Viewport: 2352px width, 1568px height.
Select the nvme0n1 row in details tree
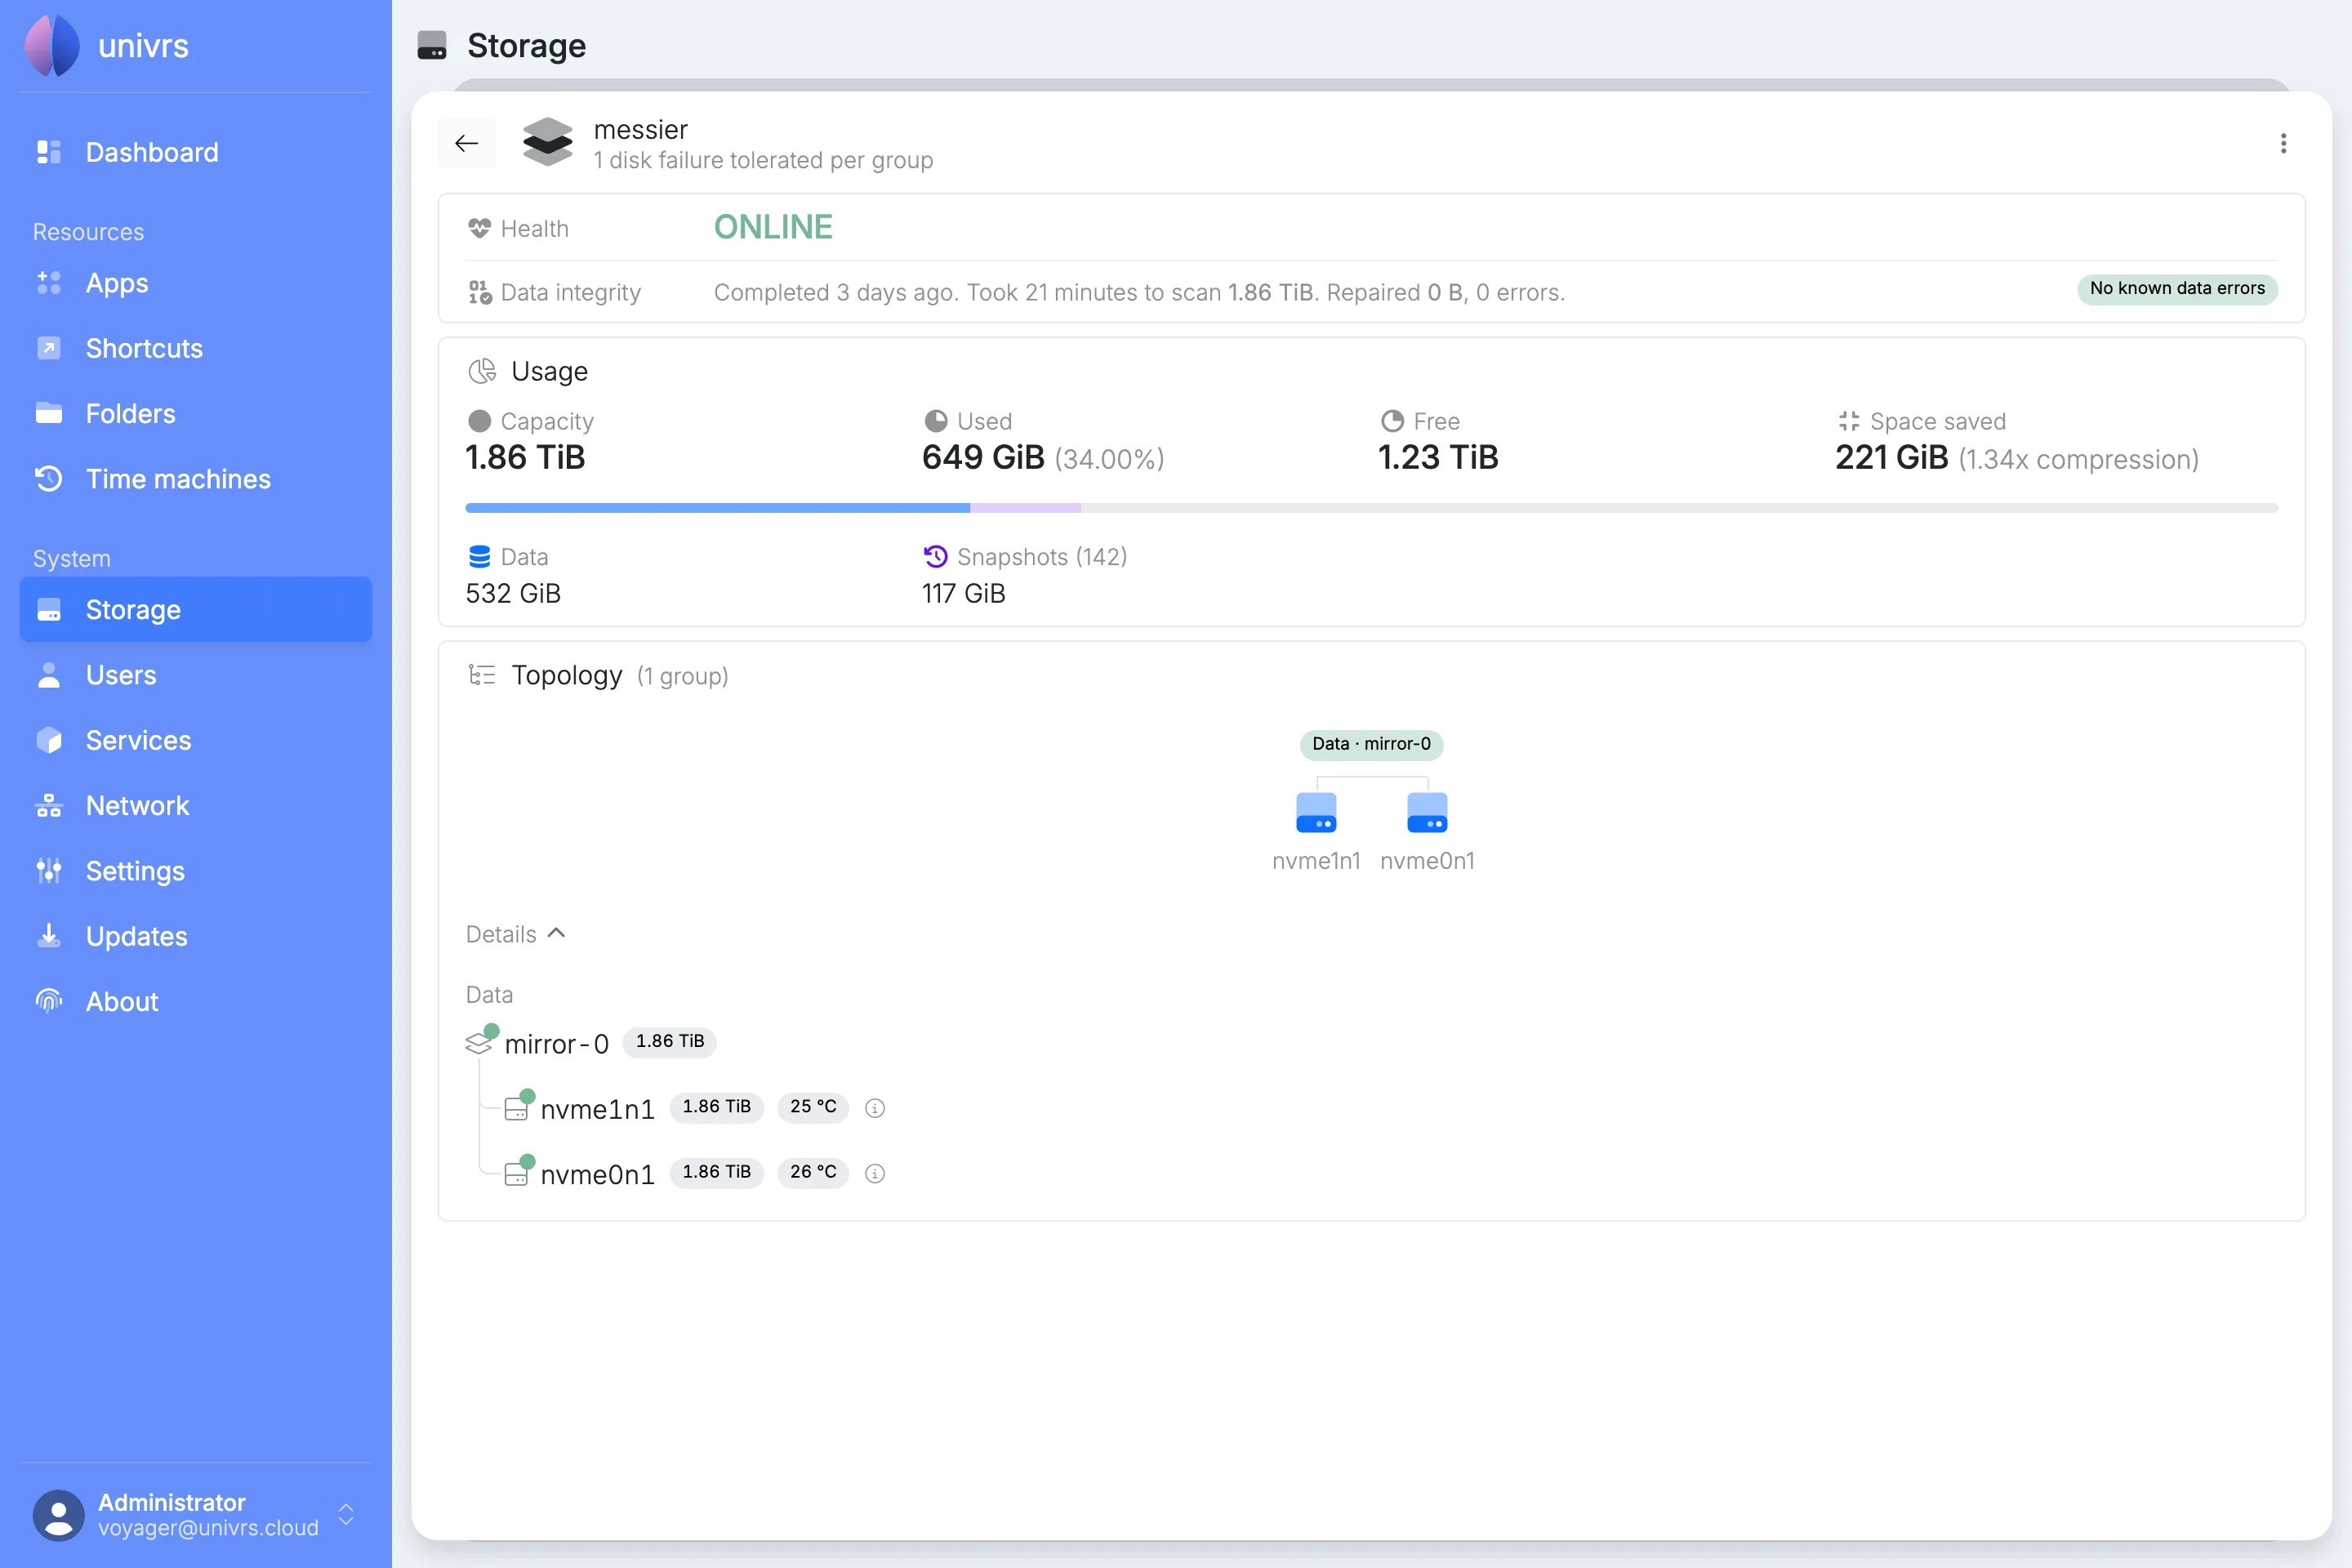point(694,1173)
